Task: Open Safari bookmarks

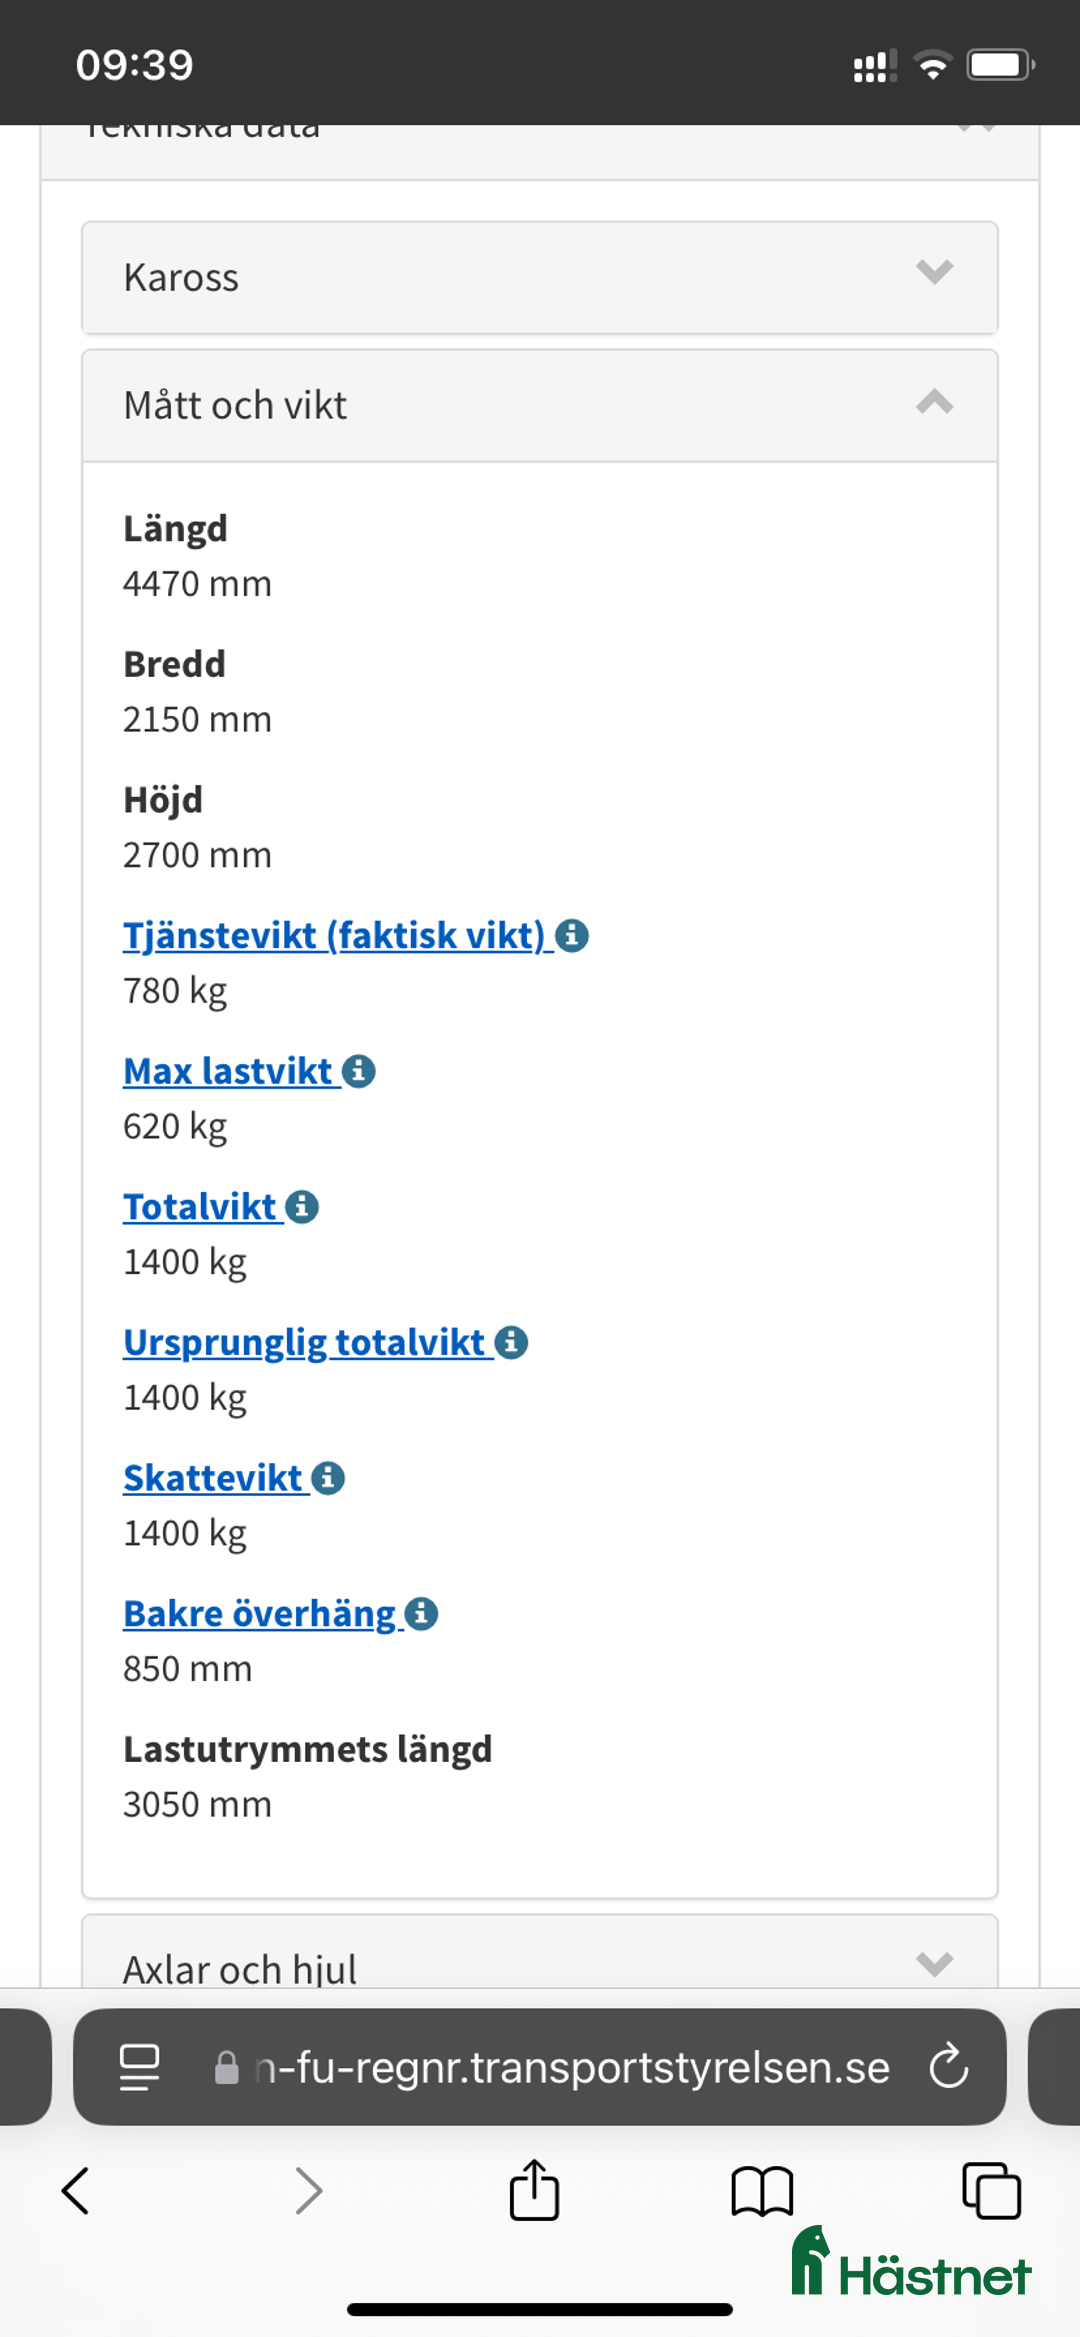Action: [762, 2191]
